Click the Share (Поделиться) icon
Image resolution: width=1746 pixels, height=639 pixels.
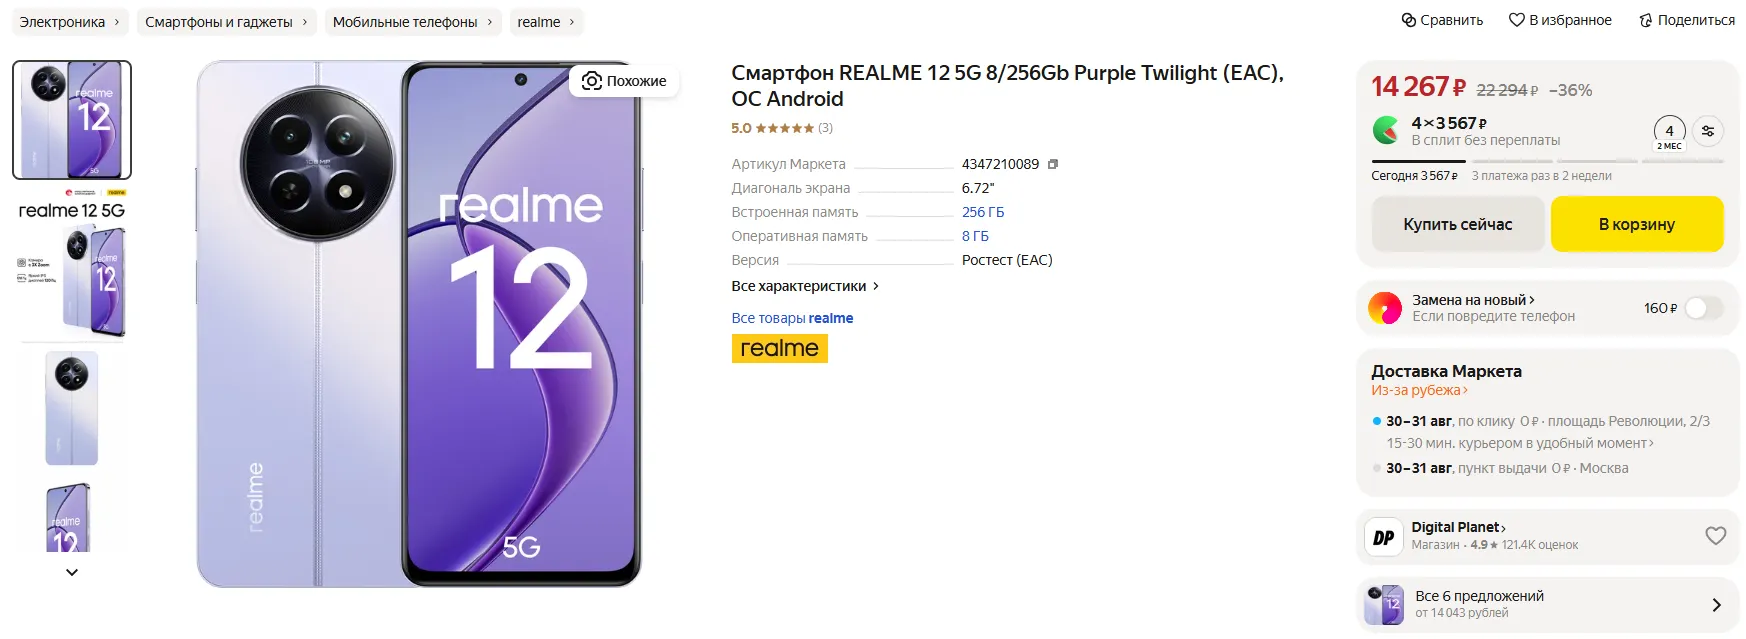pyautogui.click(x=1645, y=20)
